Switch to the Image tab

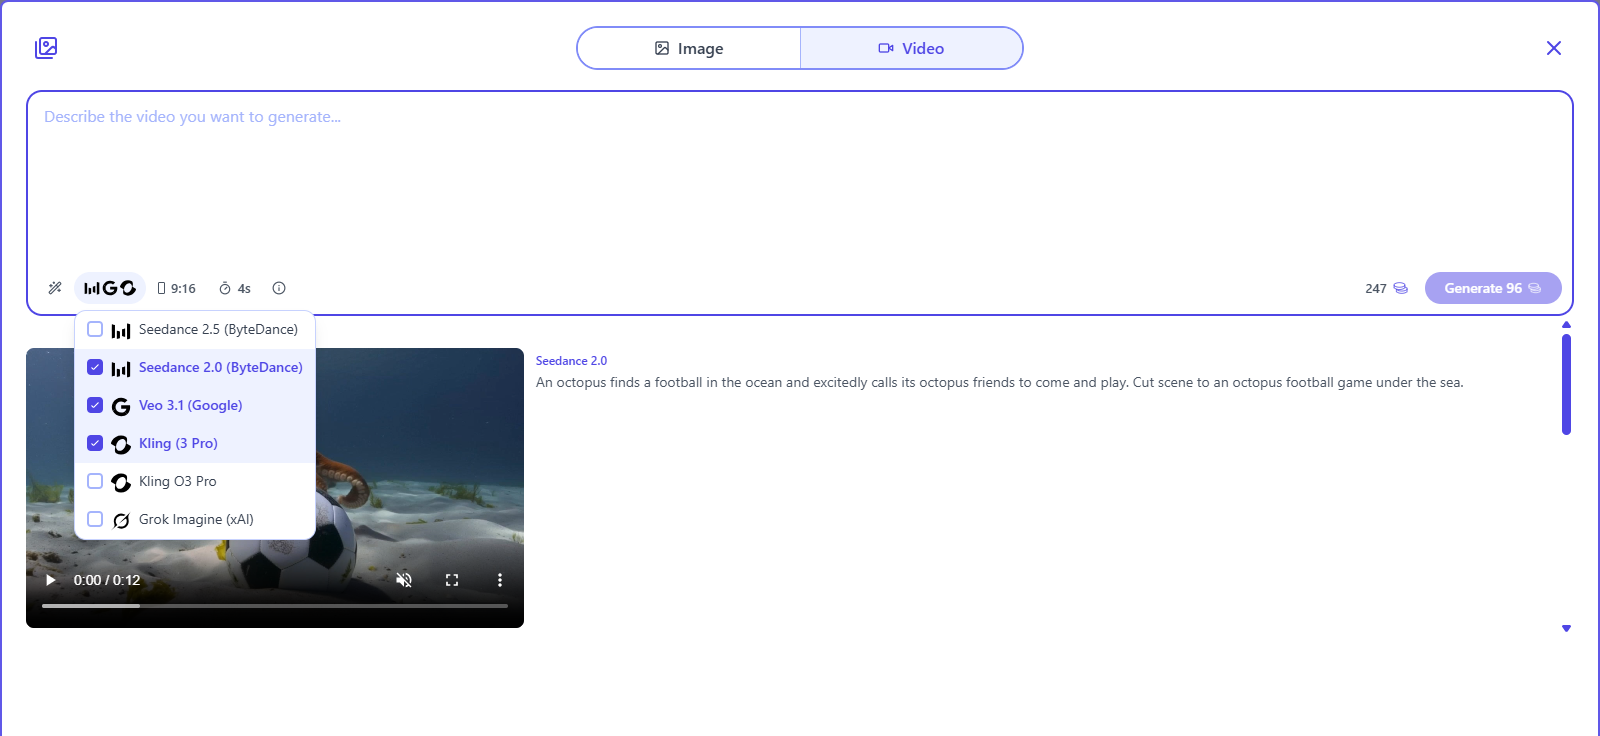tap(689, 48)
